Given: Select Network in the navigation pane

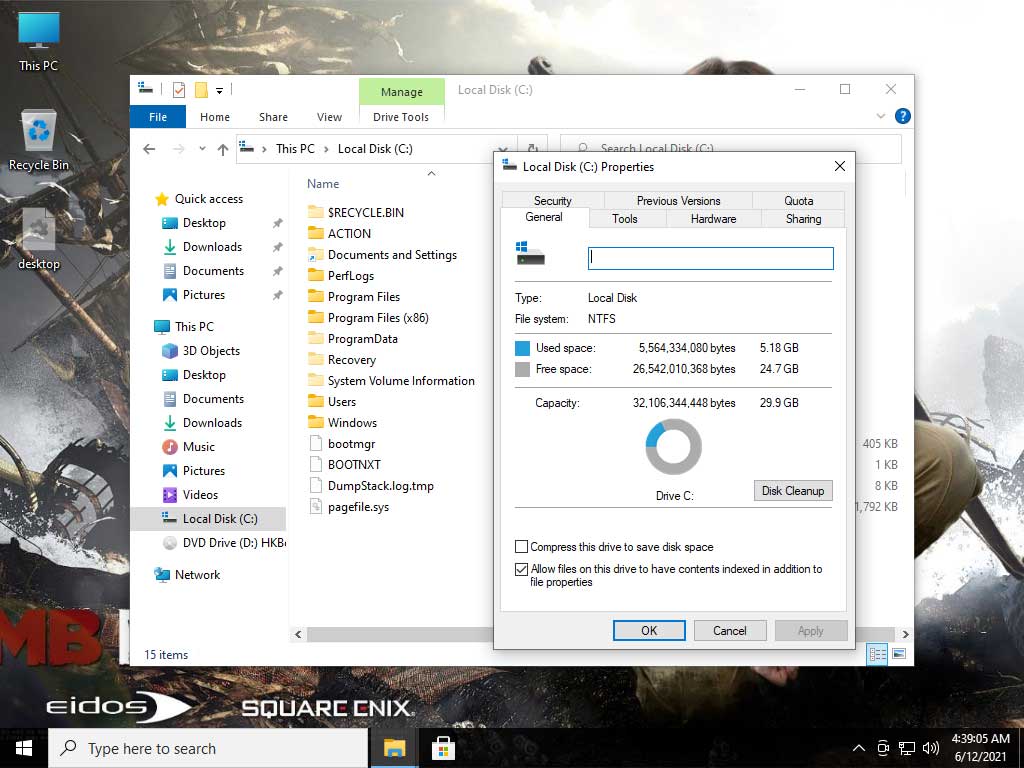Looking at the screenshot, I should [x=197, y=575].
